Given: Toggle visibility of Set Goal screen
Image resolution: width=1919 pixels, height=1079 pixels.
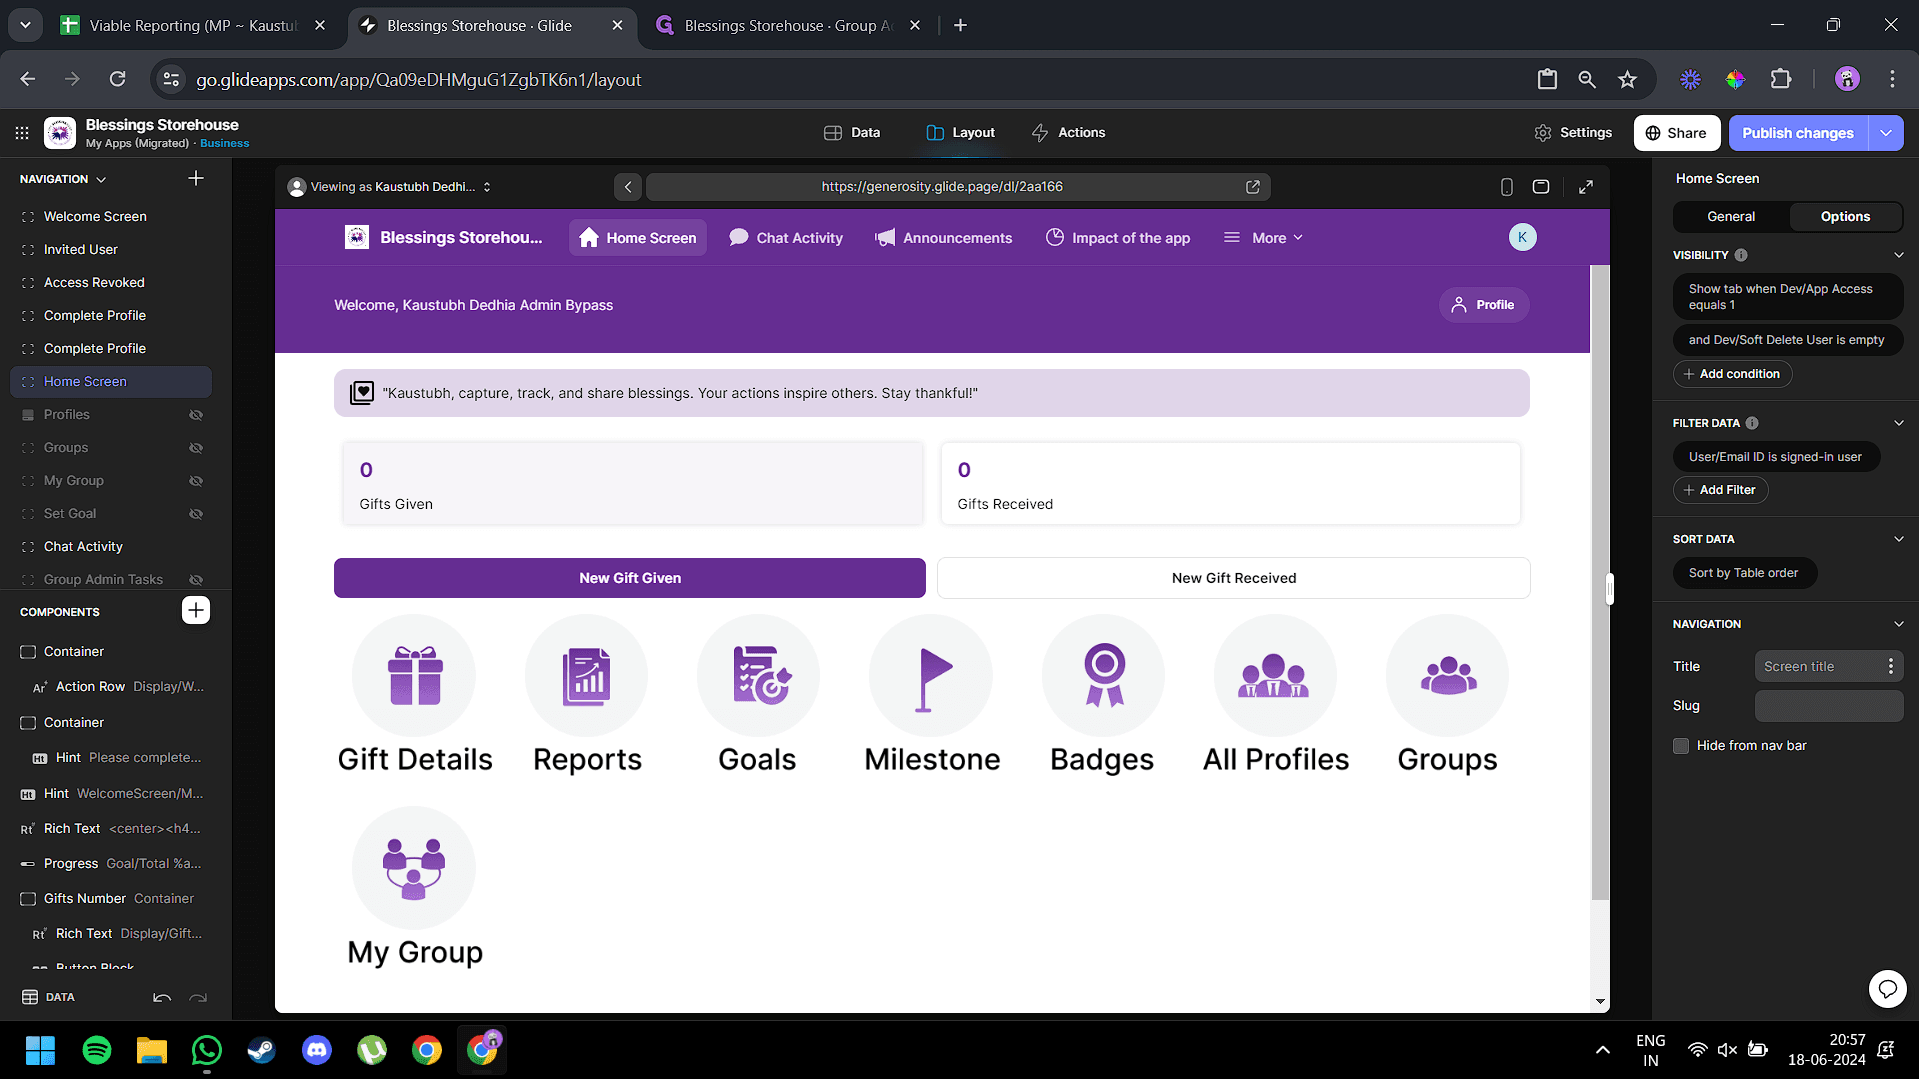Looking at the screenshot, I should click(x=196, y=514).
